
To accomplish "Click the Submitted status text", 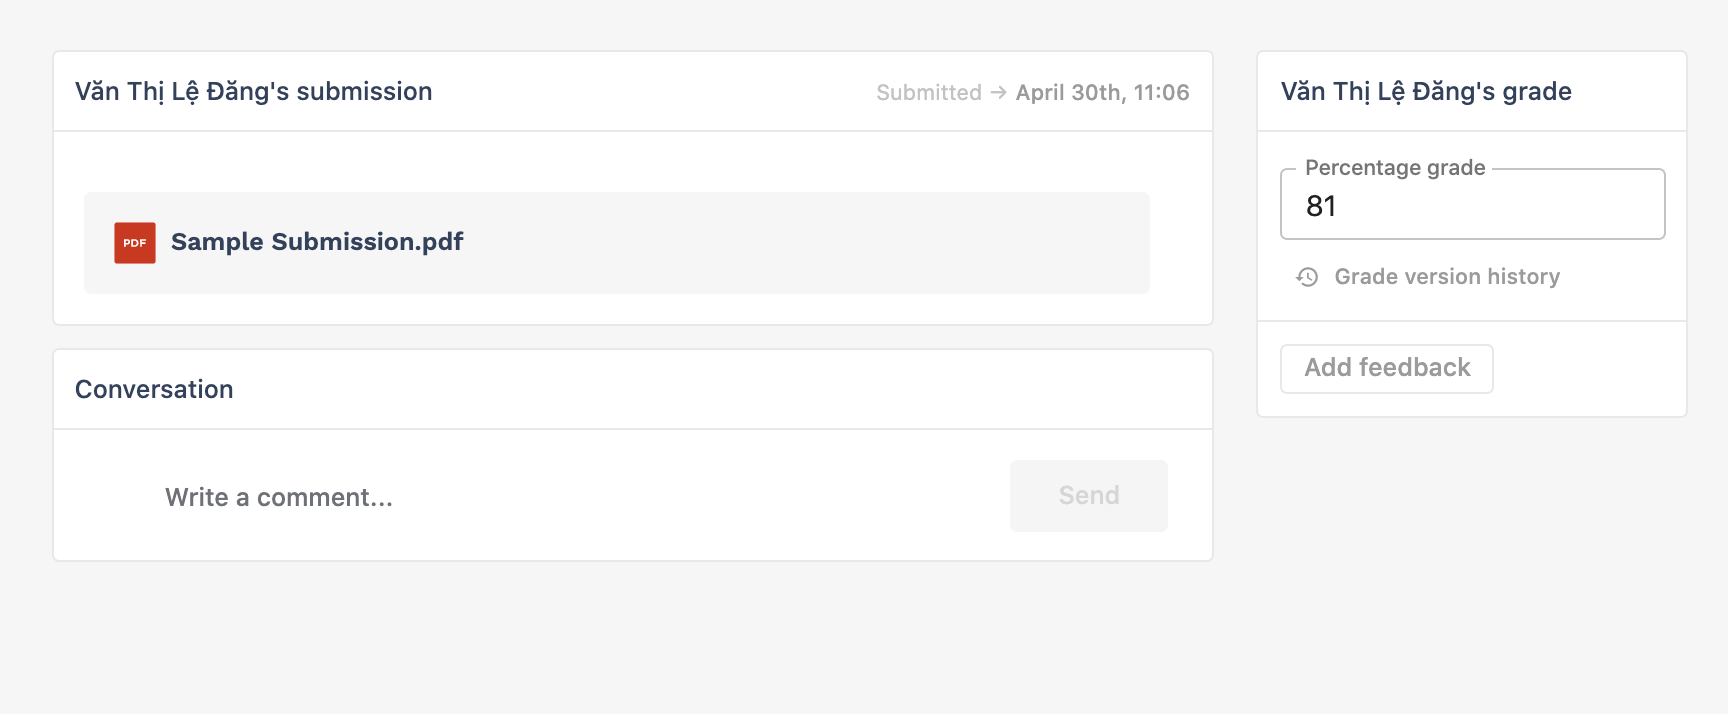I will pos(929,92).
